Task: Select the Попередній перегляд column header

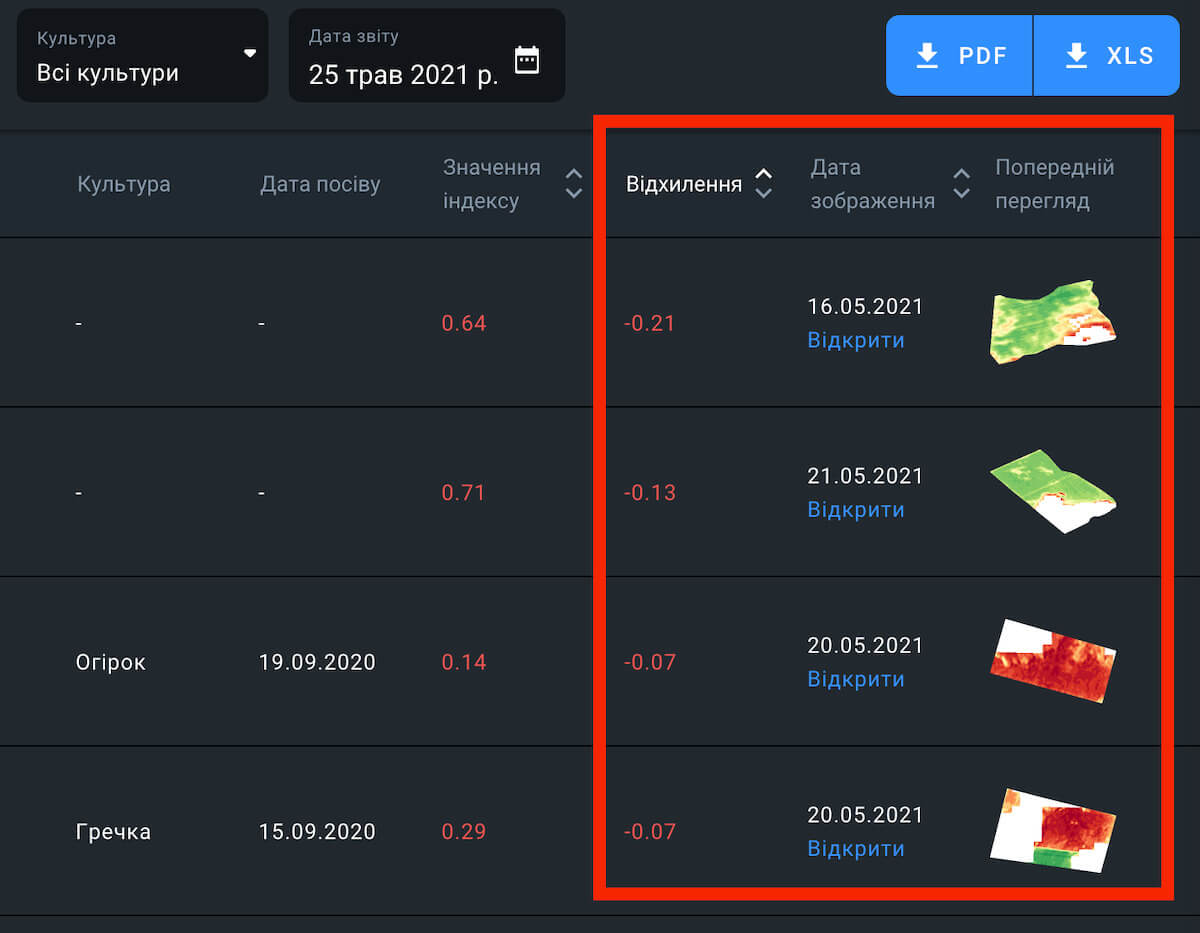Action: click(1054, 184)
